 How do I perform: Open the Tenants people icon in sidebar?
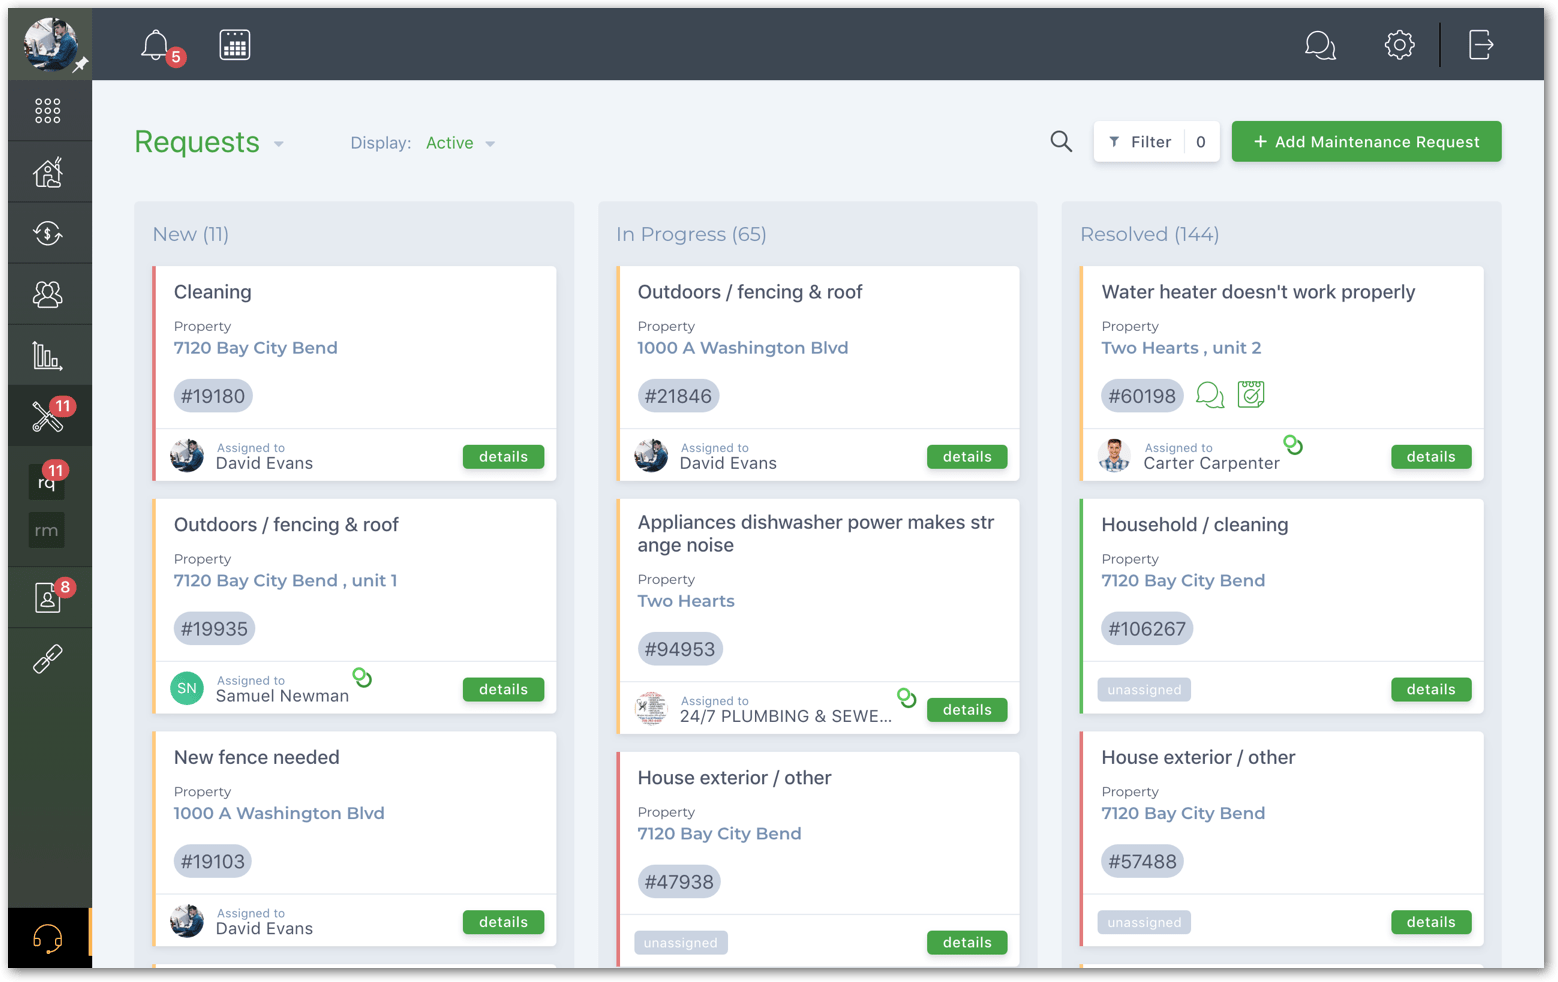point(47,293)
